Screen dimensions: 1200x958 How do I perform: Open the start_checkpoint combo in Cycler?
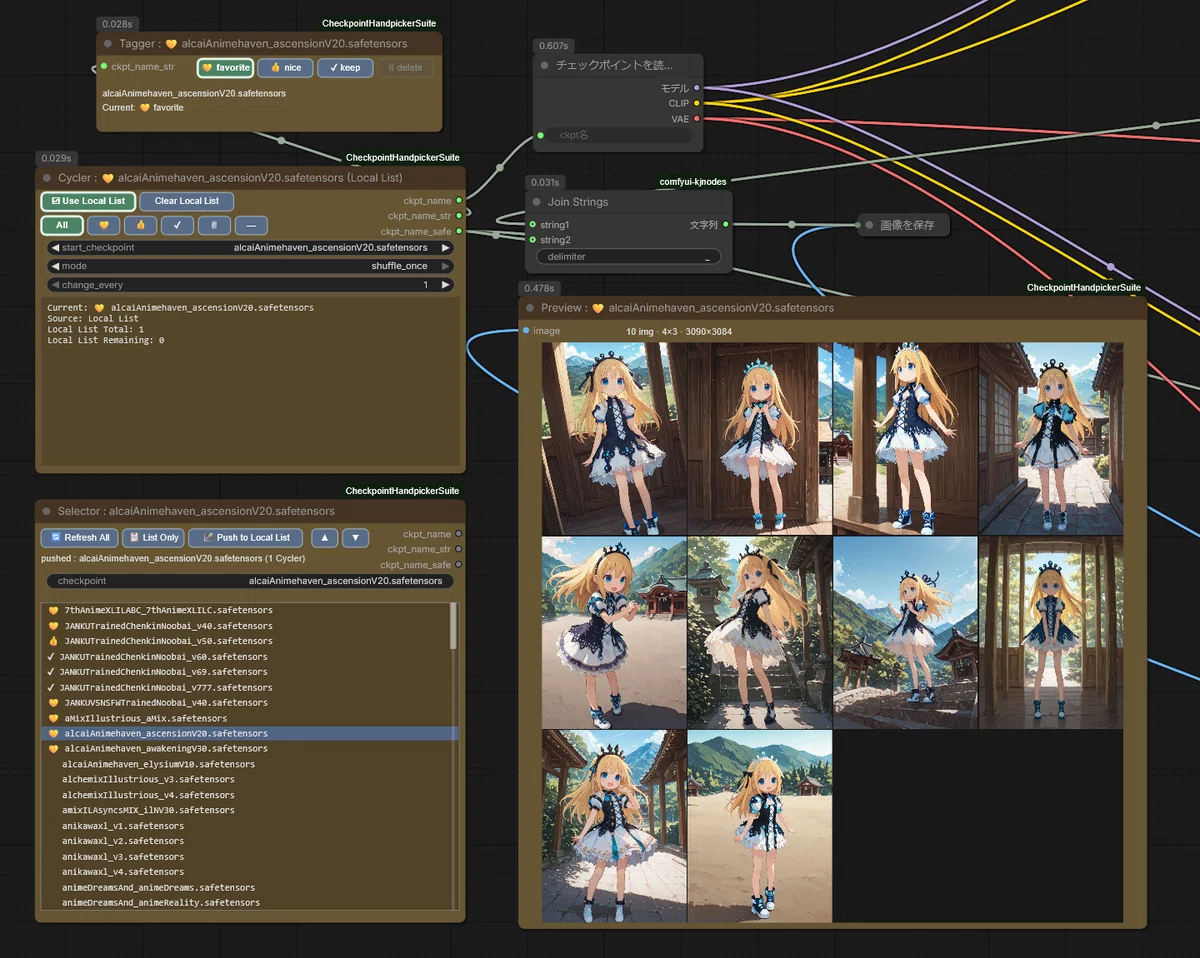point(250,247)
